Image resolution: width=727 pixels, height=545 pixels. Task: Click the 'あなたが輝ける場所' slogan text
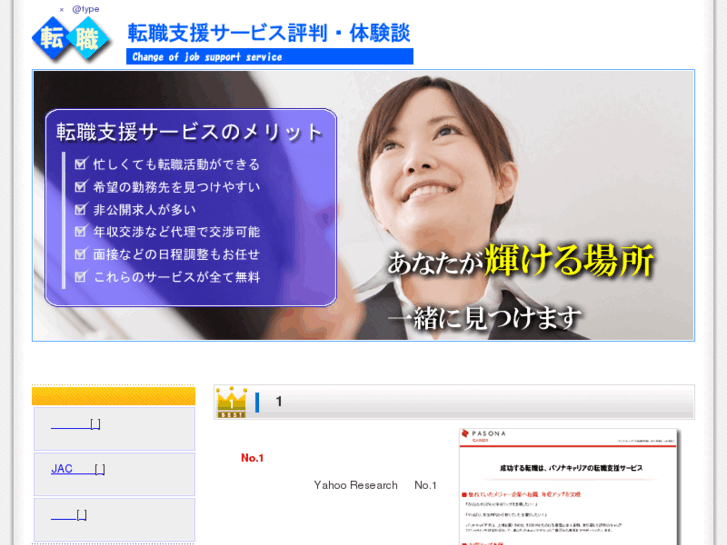[x=520, y=260]
